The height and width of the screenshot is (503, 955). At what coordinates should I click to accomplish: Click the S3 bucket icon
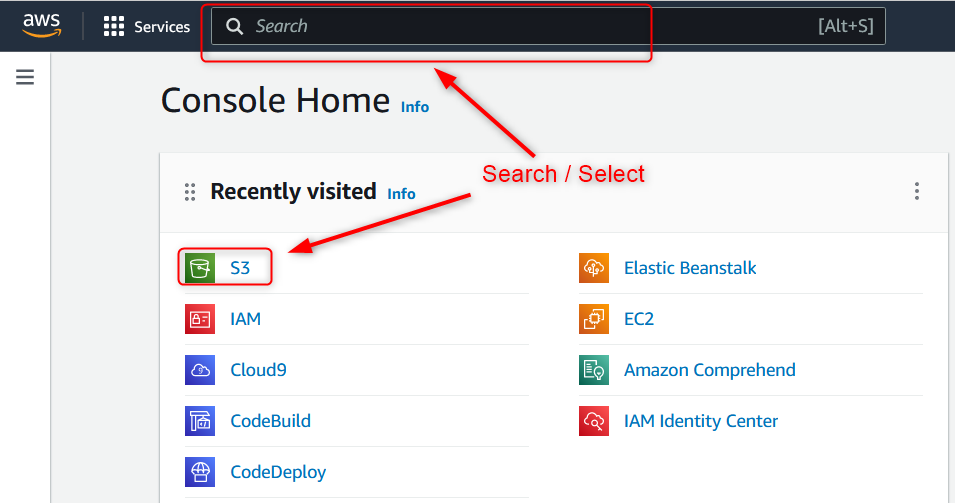click(200, 268)
